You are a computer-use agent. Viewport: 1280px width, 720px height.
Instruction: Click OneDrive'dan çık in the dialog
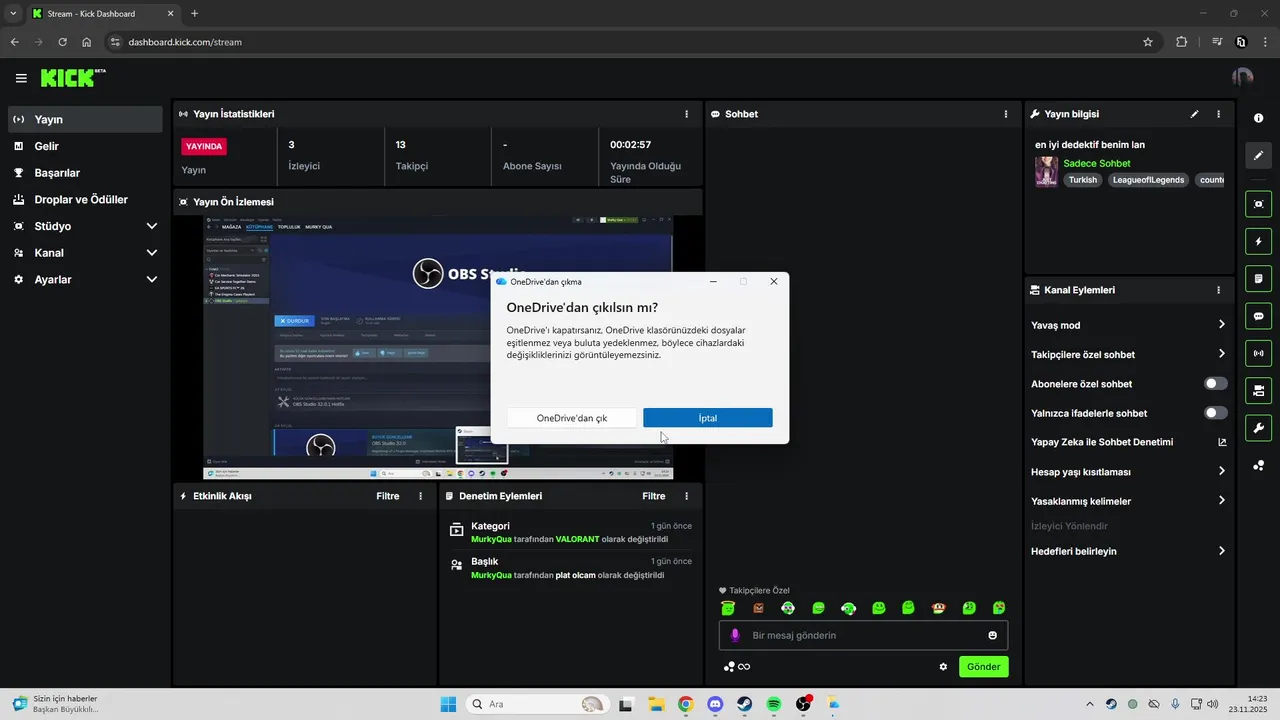pos(572,418)
